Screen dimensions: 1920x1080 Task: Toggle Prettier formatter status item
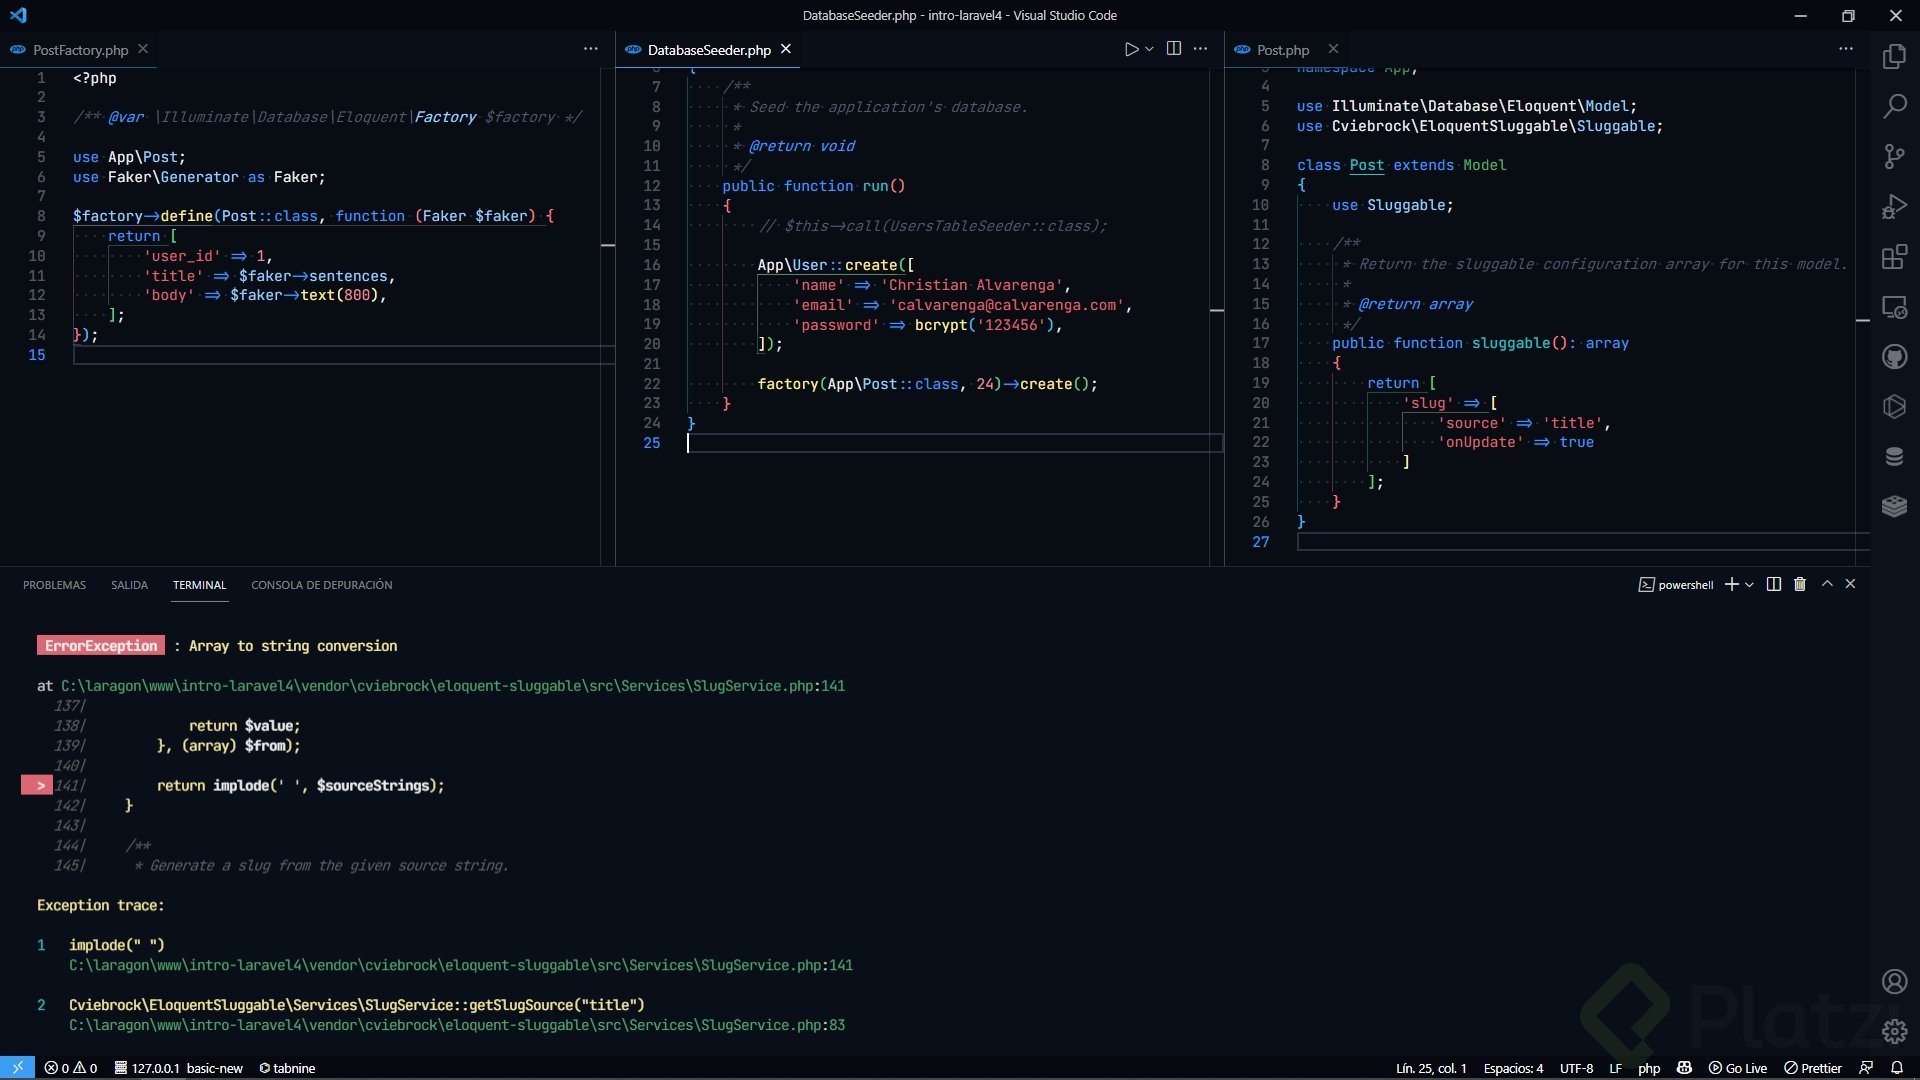pos(1813,1068)
